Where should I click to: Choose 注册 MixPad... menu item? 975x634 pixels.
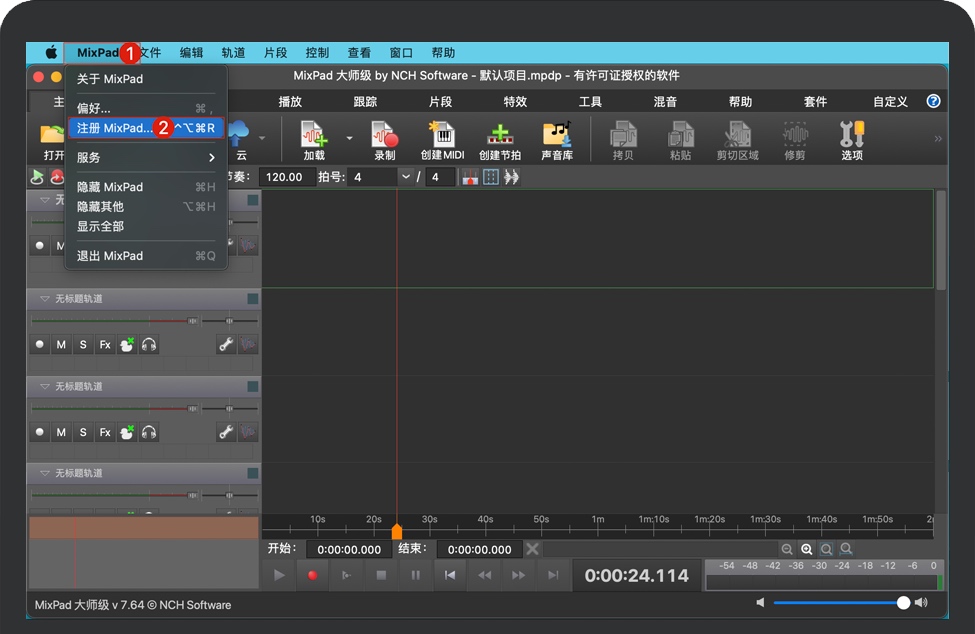pos(146,128)
